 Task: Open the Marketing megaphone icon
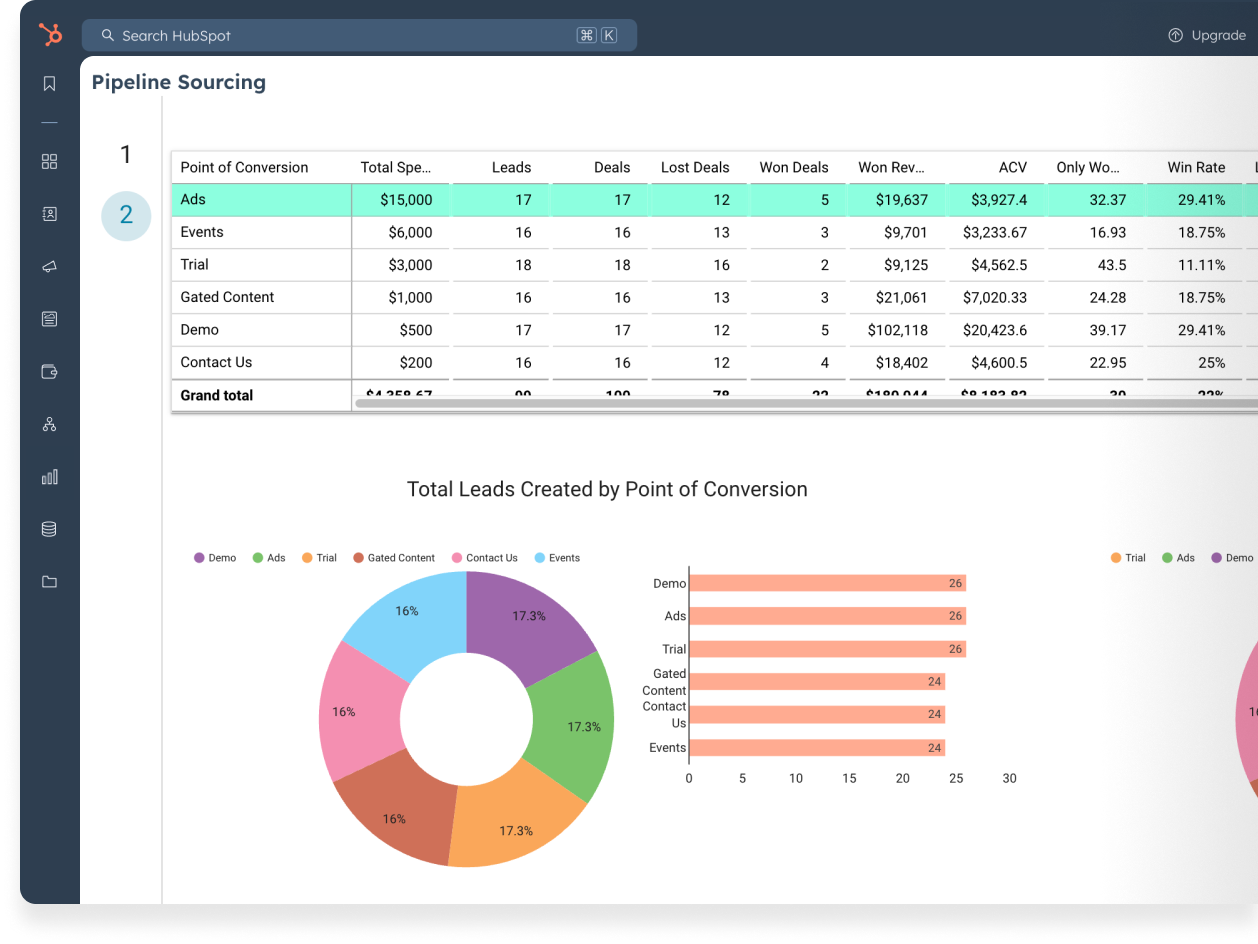click(49, 267)
